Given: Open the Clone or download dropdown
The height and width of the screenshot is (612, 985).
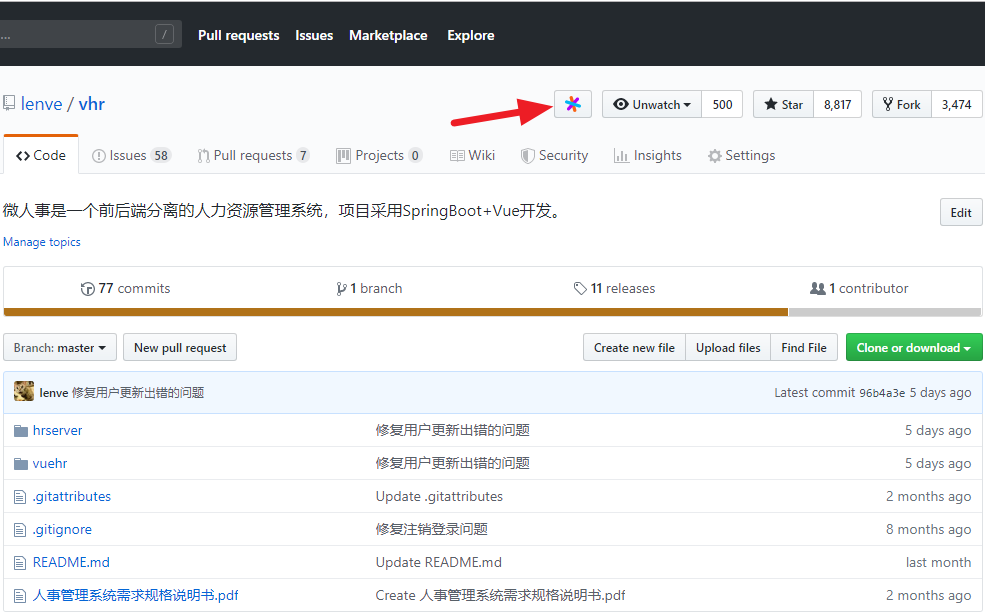Looking at the screenshot, I should (913, 347).
